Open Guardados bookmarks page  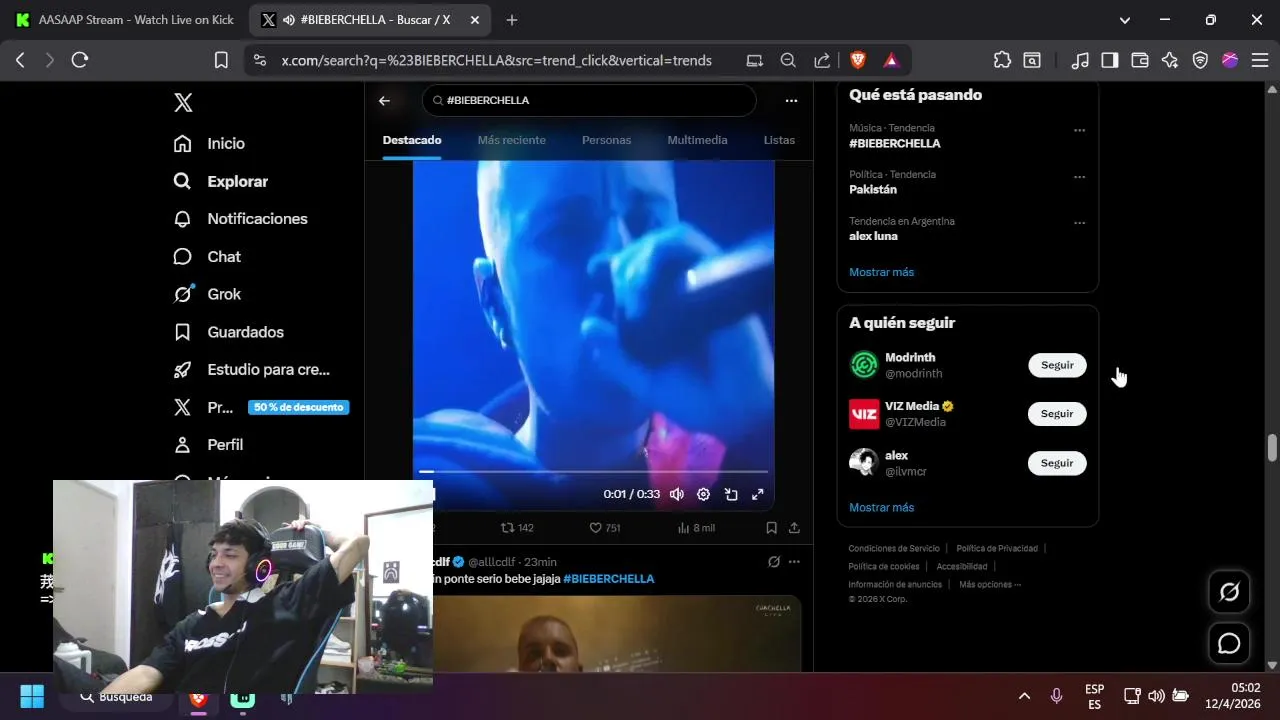pyautogui.click(x=228, y=332)
